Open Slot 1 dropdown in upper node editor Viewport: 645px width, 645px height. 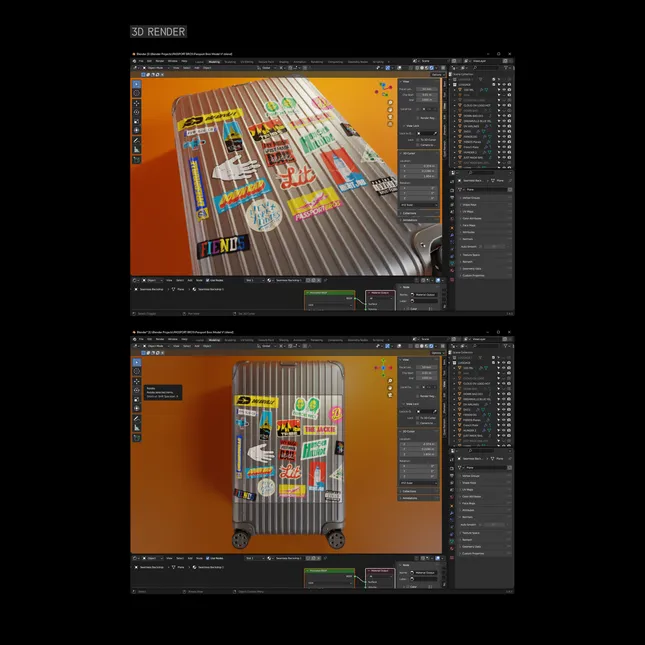coord(254,280)
